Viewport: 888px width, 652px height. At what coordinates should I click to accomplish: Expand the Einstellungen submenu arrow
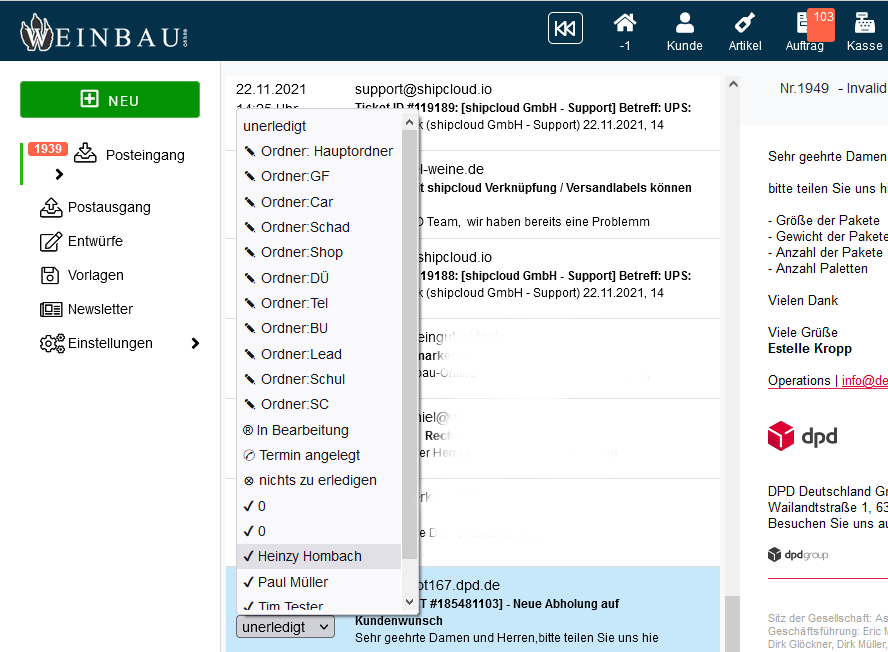[x=195, y=343]
